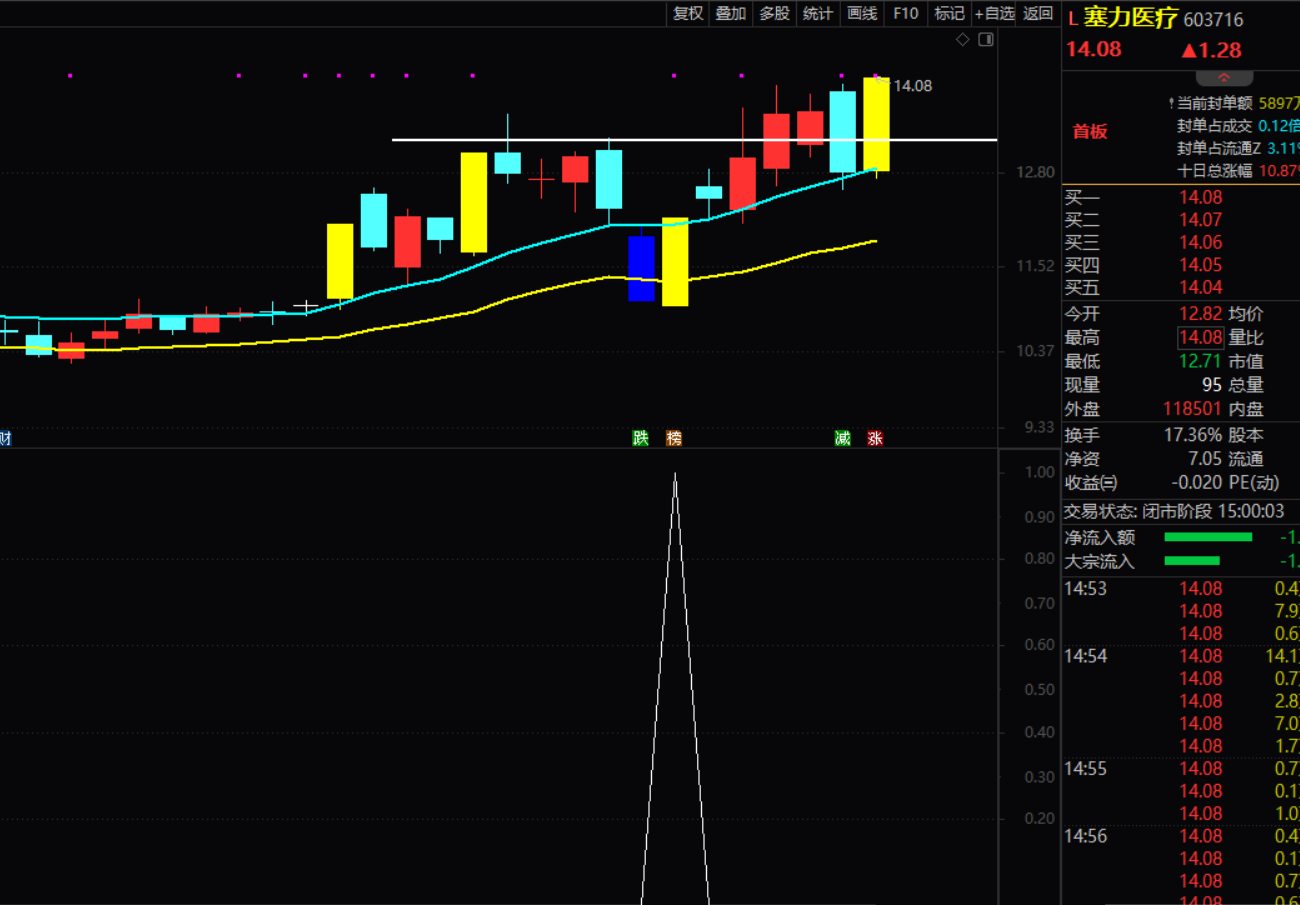The image size is (1300, 905).
Task: Click the 标记 mark button
Action: coord(949,13)
